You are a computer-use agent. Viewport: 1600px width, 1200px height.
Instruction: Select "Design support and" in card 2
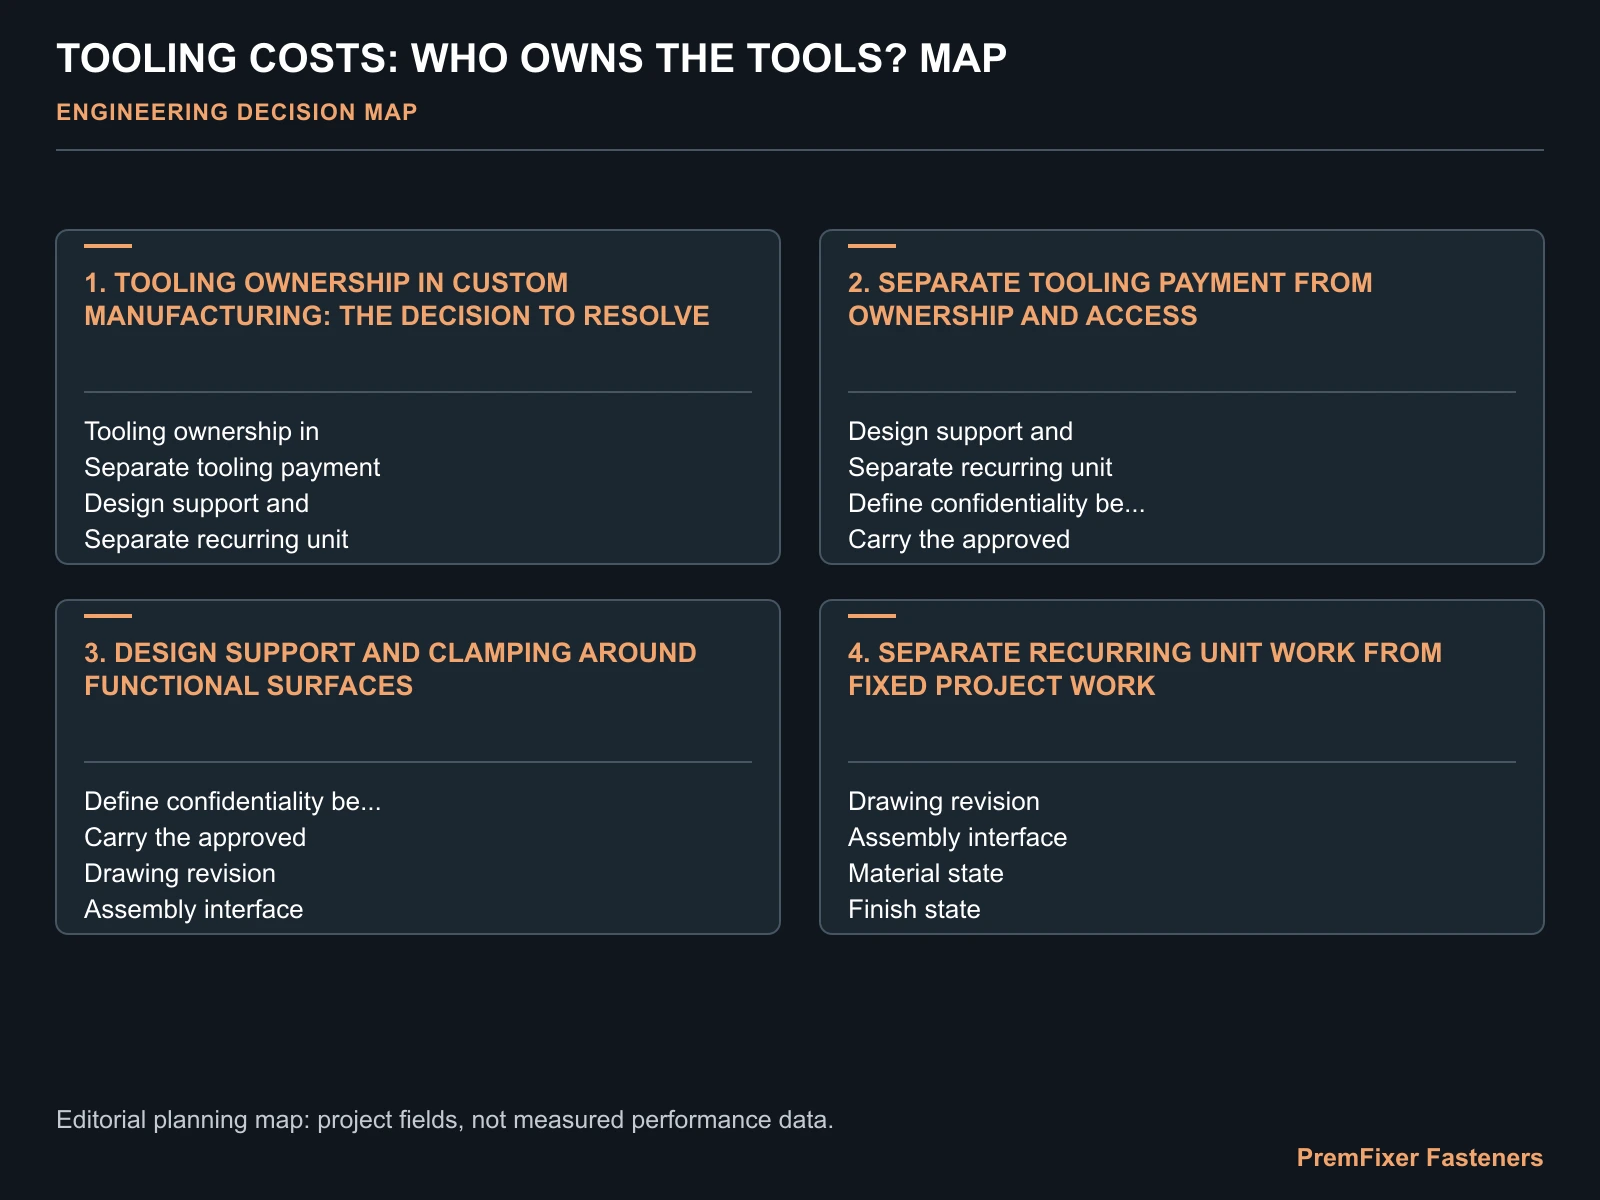click(961, 432)
